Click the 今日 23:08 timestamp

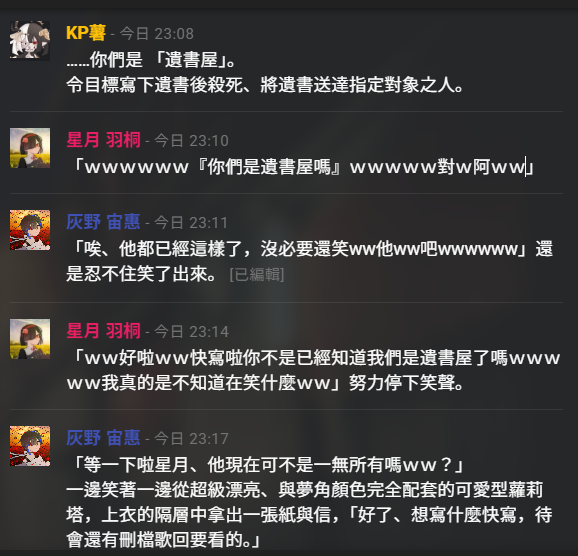point(157,34)
